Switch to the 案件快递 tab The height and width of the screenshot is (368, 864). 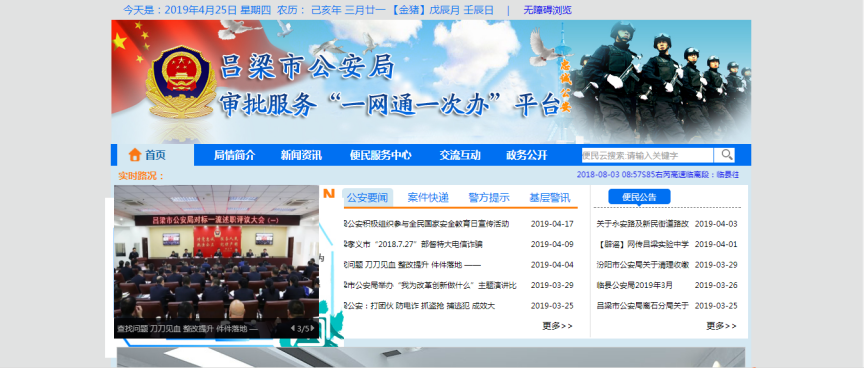coord(428,198)
